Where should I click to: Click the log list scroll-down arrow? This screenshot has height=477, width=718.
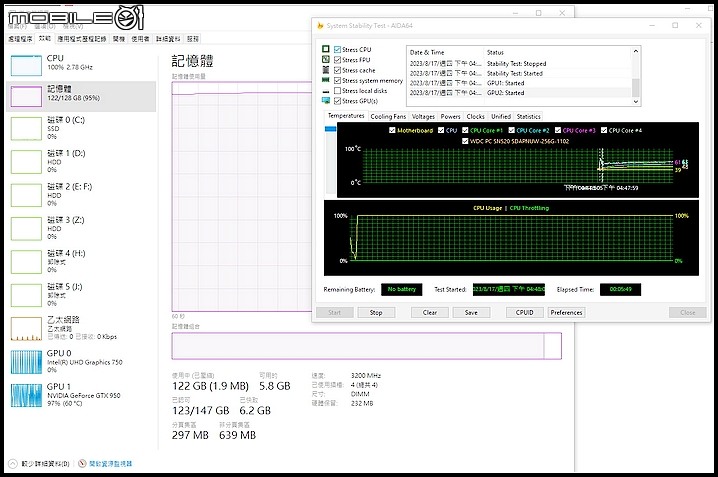pos(636,102)
